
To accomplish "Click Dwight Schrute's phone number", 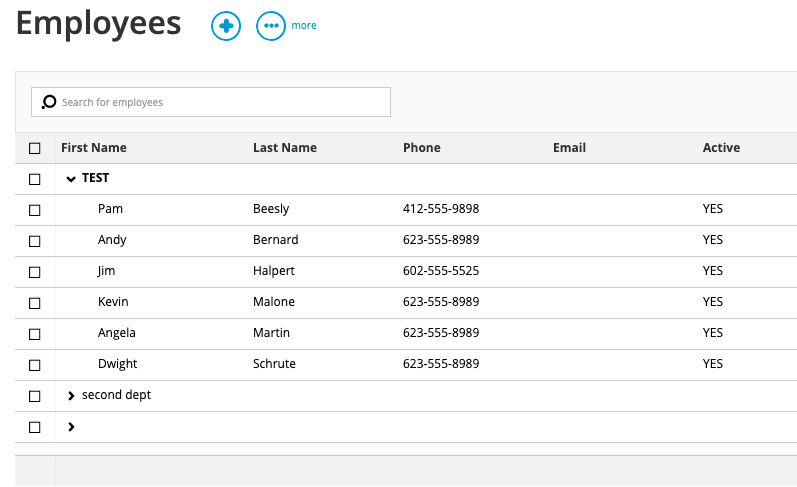I will pos(441,363).
